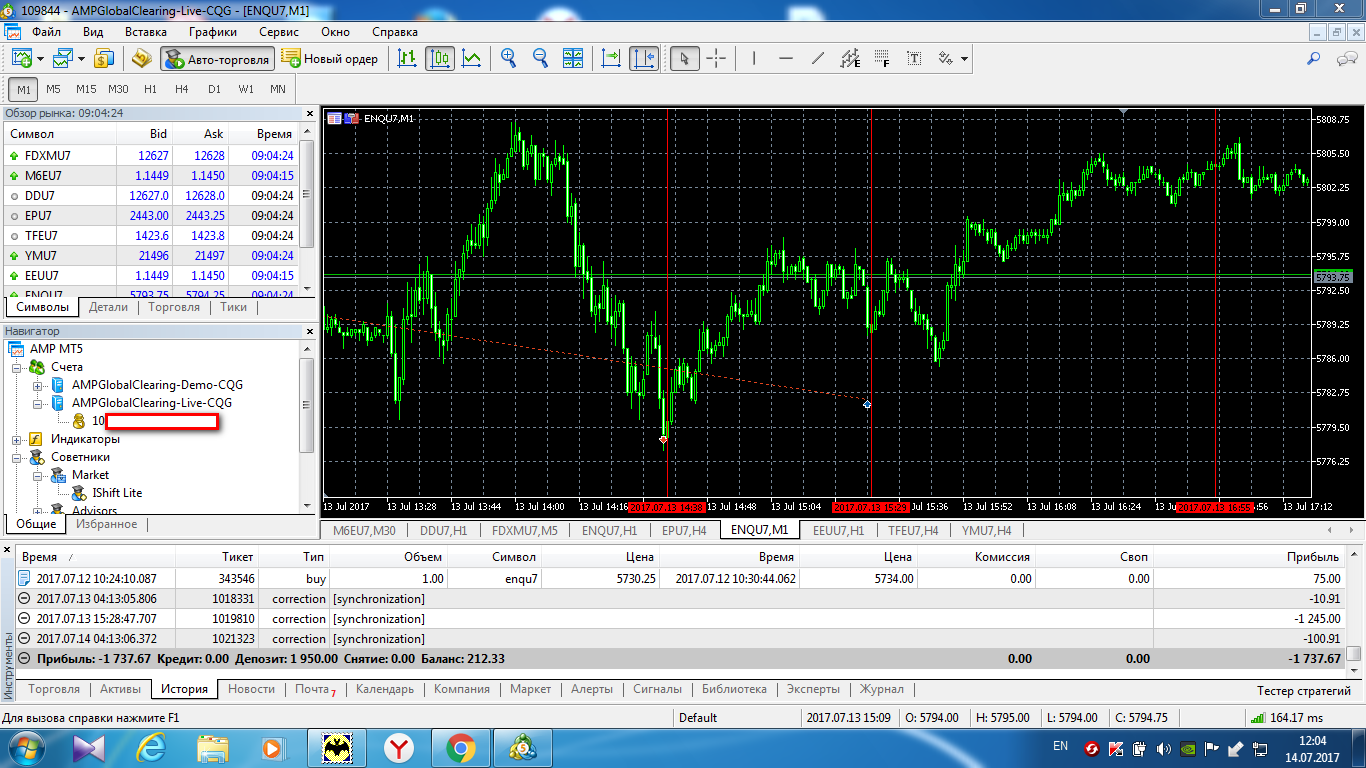Click the connection status bars icon
This screenshot has width=1366, height=768.
coord(1256,717)
